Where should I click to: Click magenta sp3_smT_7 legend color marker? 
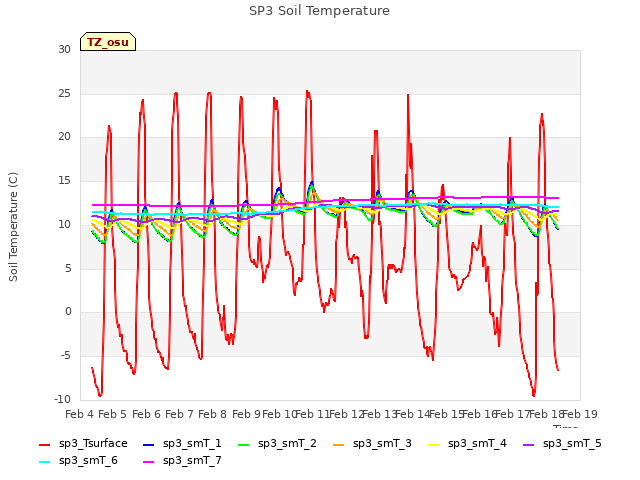149,462
